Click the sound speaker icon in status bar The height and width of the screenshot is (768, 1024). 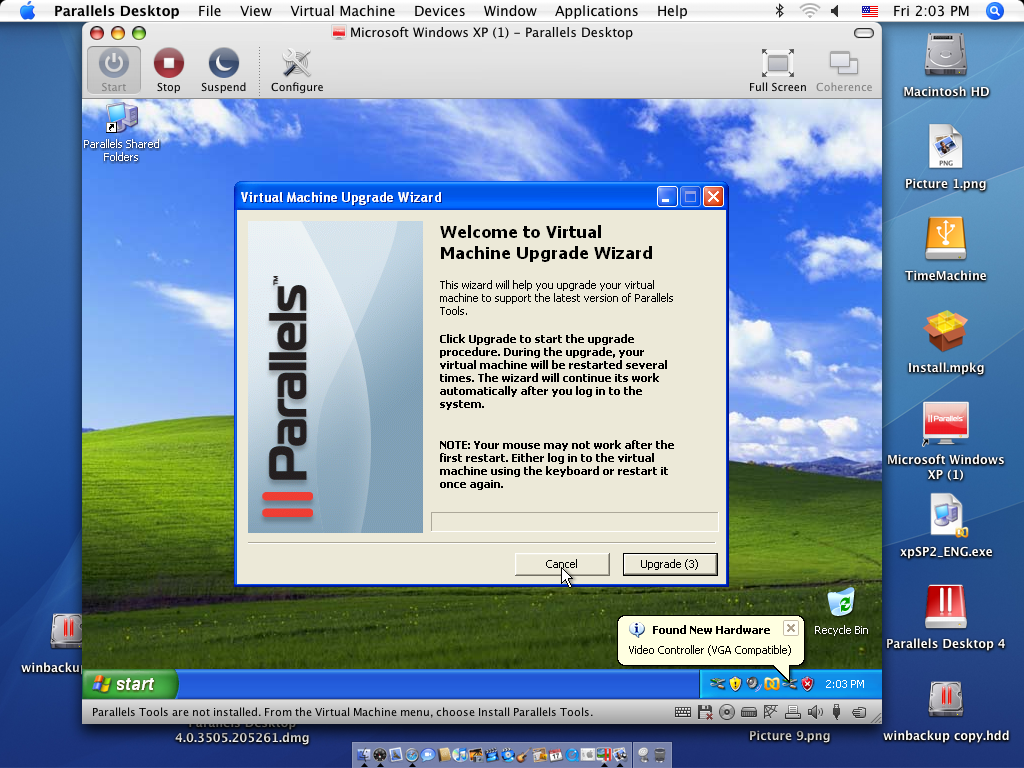tap(815, 712)
